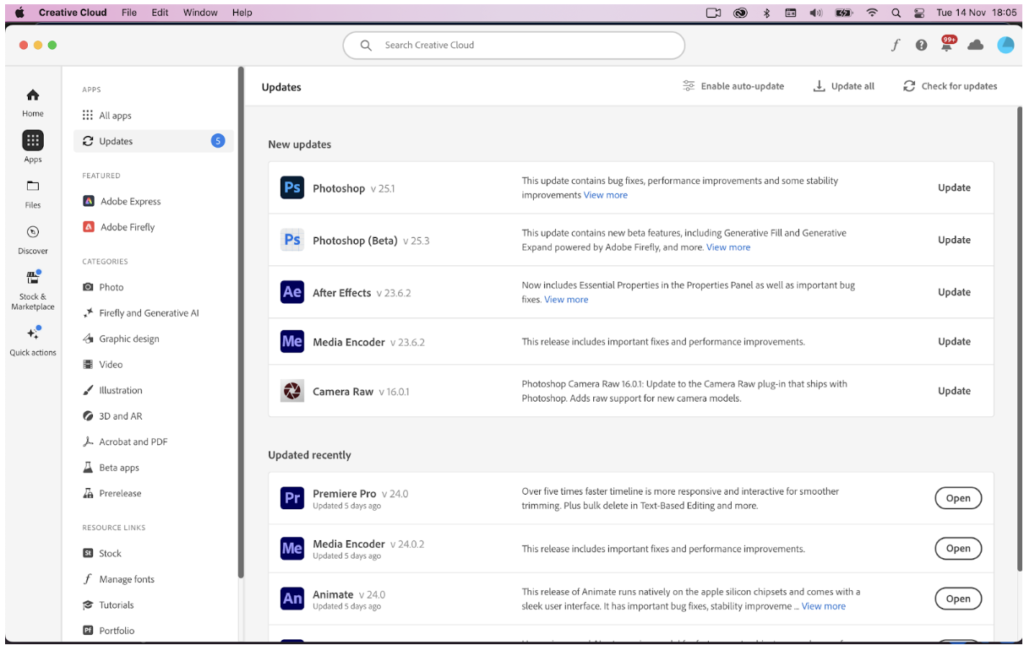This screenshot has width=1024, height=645.
Task: Open Premiere Pro v 24.0
Action: [x=958, y=498]
